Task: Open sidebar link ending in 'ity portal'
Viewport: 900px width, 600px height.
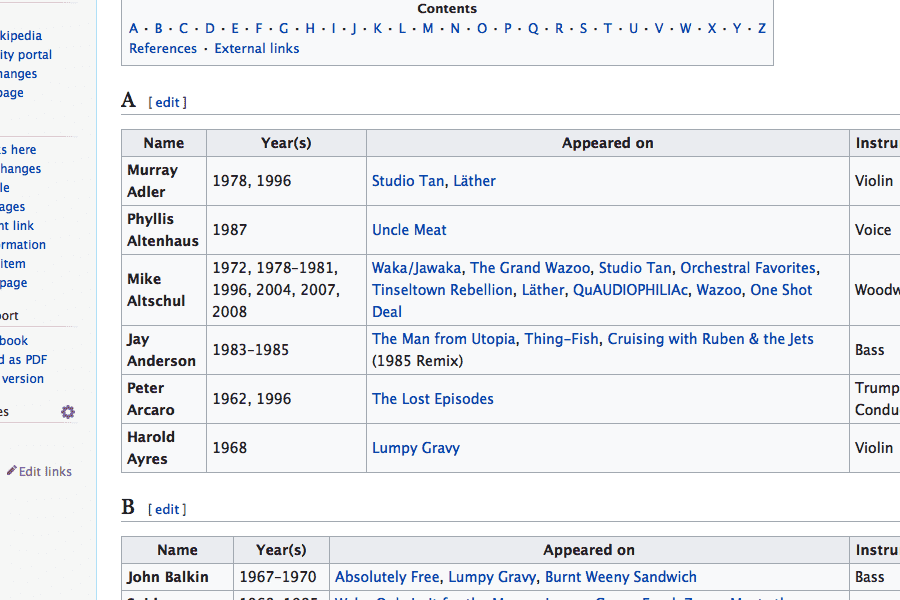Action: (26, 55)
